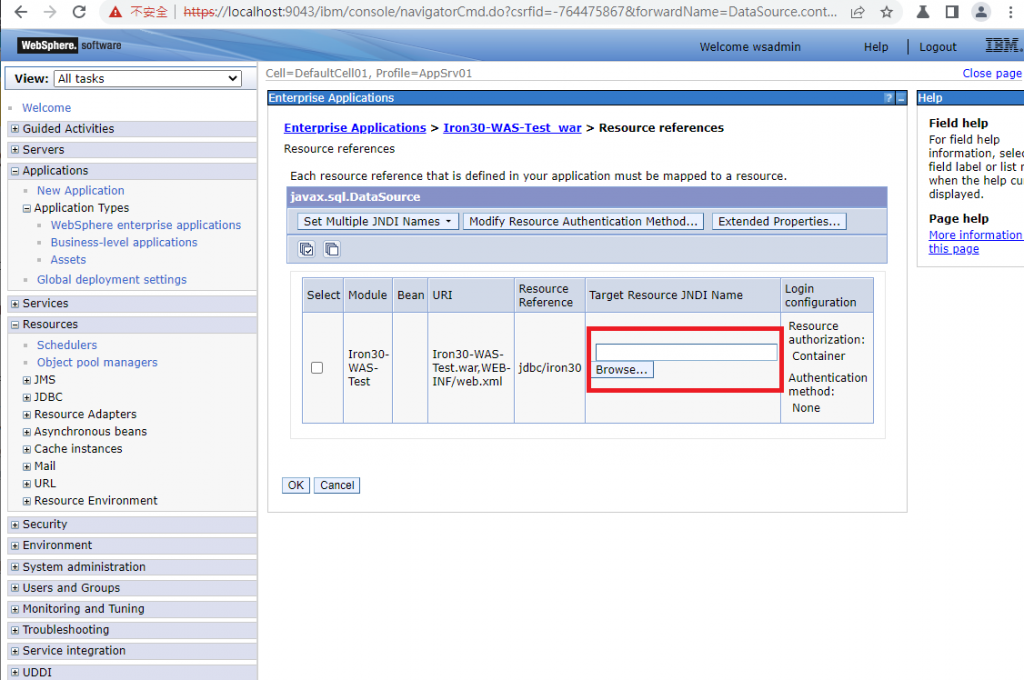Open More information about this page
The image size is (1024, 680).
tap(974, 242)
